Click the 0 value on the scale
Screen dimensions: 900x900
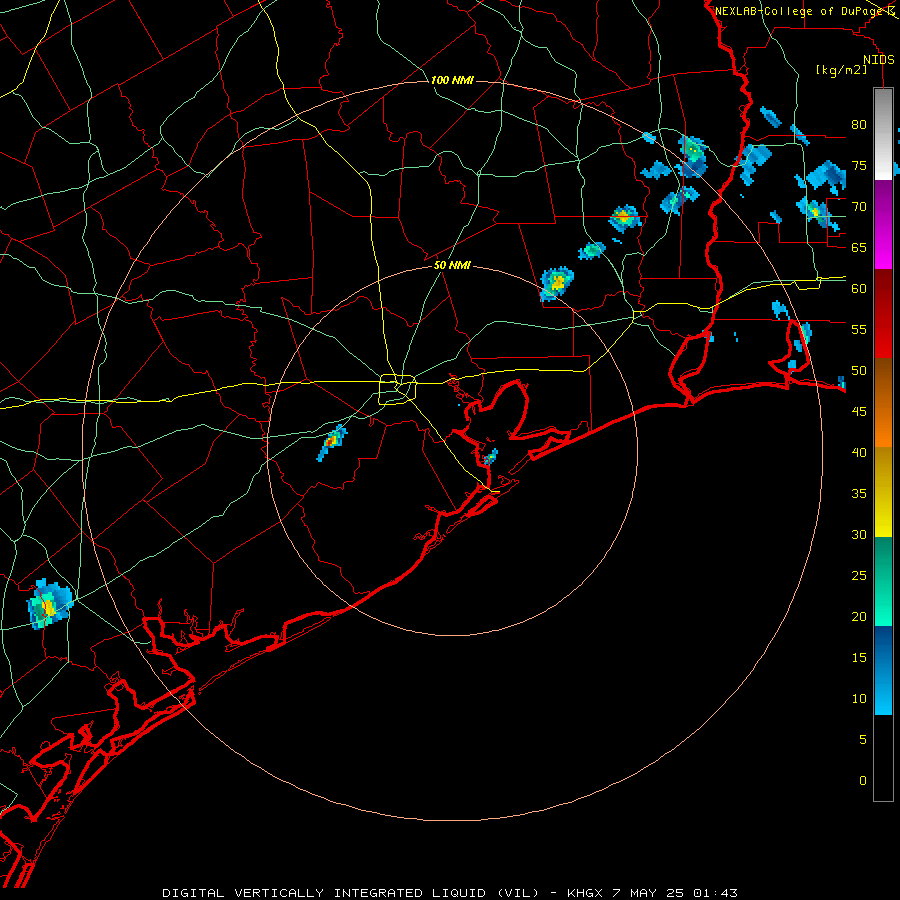pos(863,781)
